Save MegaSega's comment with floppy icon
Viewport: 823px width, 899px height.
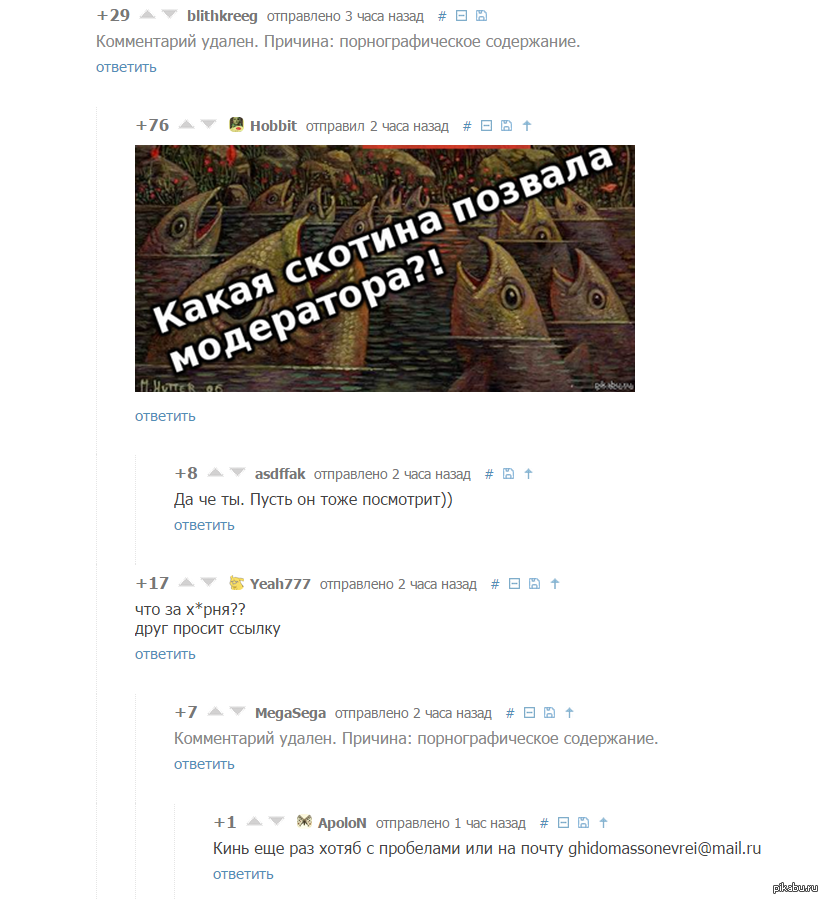(x=549, y=713)
